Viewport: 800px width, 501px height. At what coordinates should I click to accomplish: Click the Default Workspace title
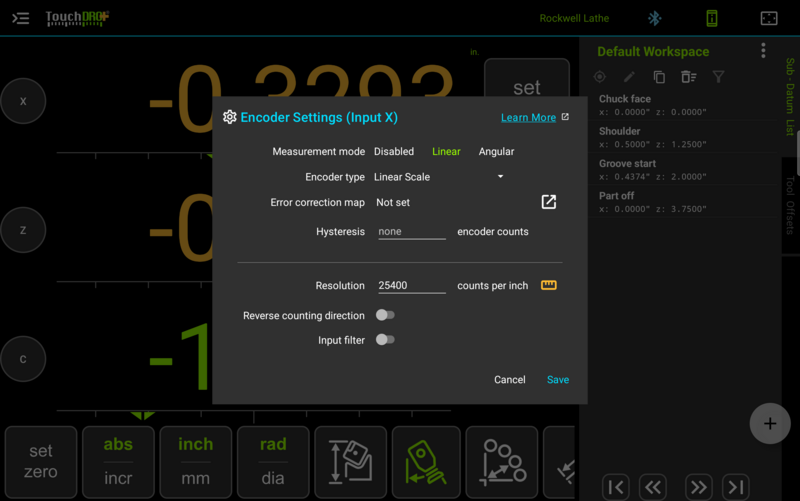[x=653, y=52]
